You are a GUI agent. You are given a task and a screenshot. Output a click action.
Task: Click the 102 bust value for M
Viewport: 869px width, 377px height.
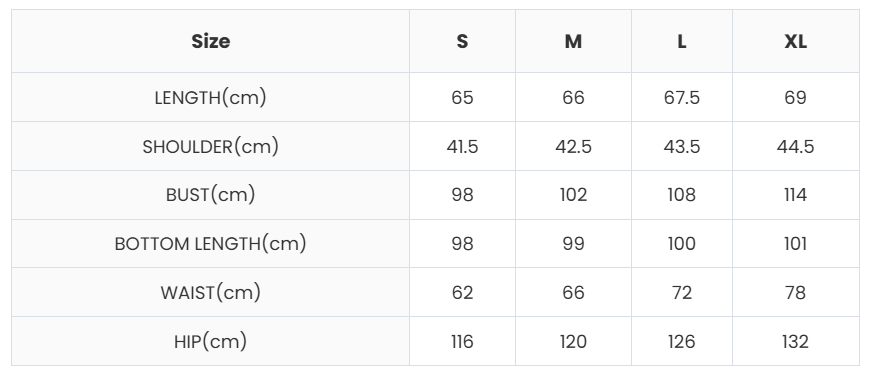point(573,195)
